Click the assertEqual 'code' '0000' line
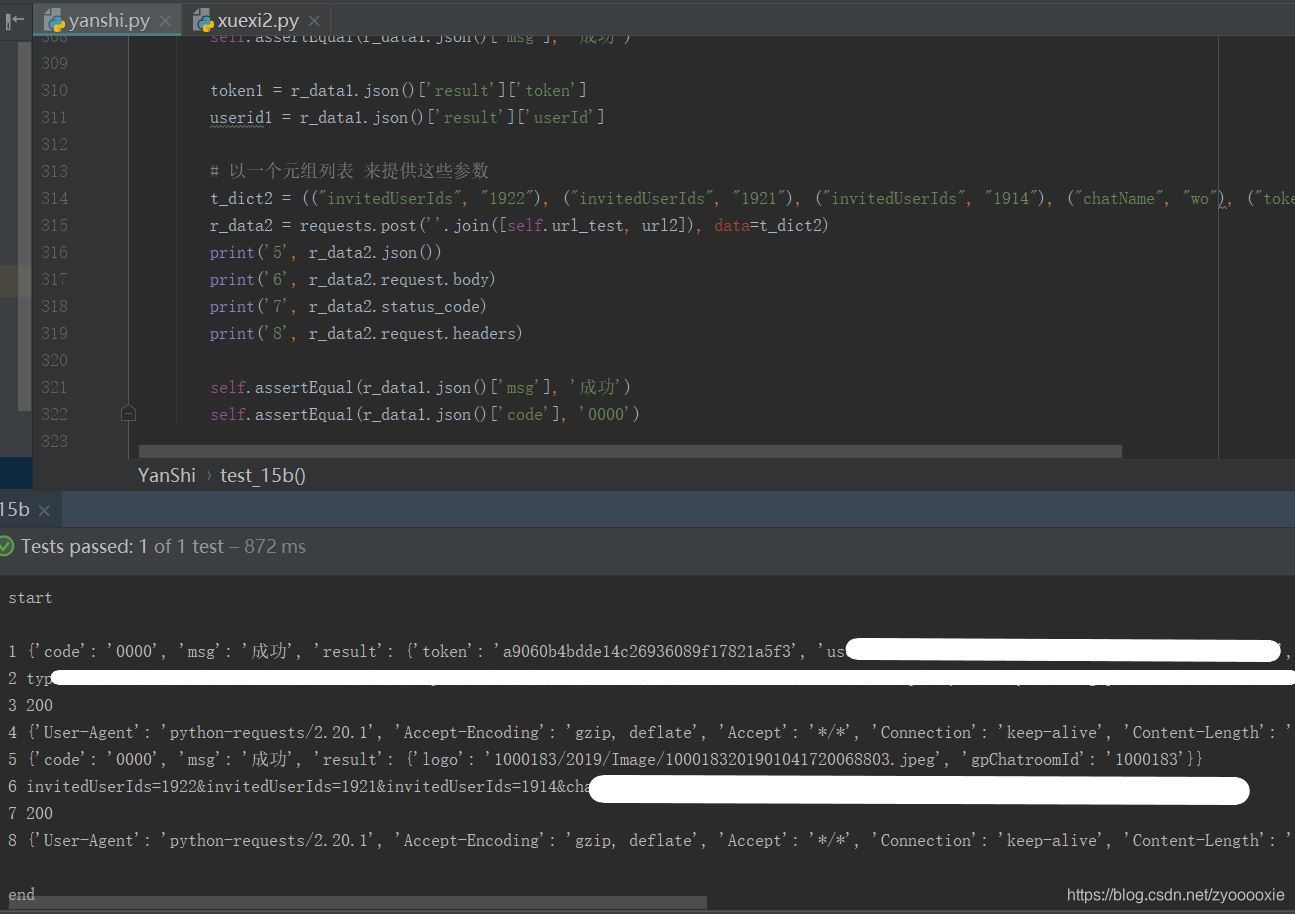This screenshot has width=1295, height=914. 424,414
